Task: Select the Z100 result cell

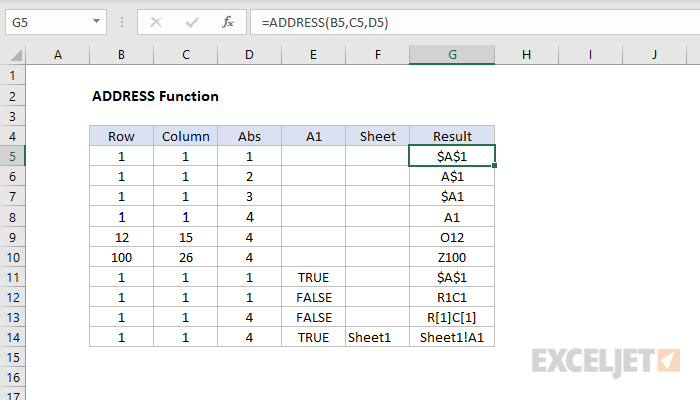Action: click(452, 257)
